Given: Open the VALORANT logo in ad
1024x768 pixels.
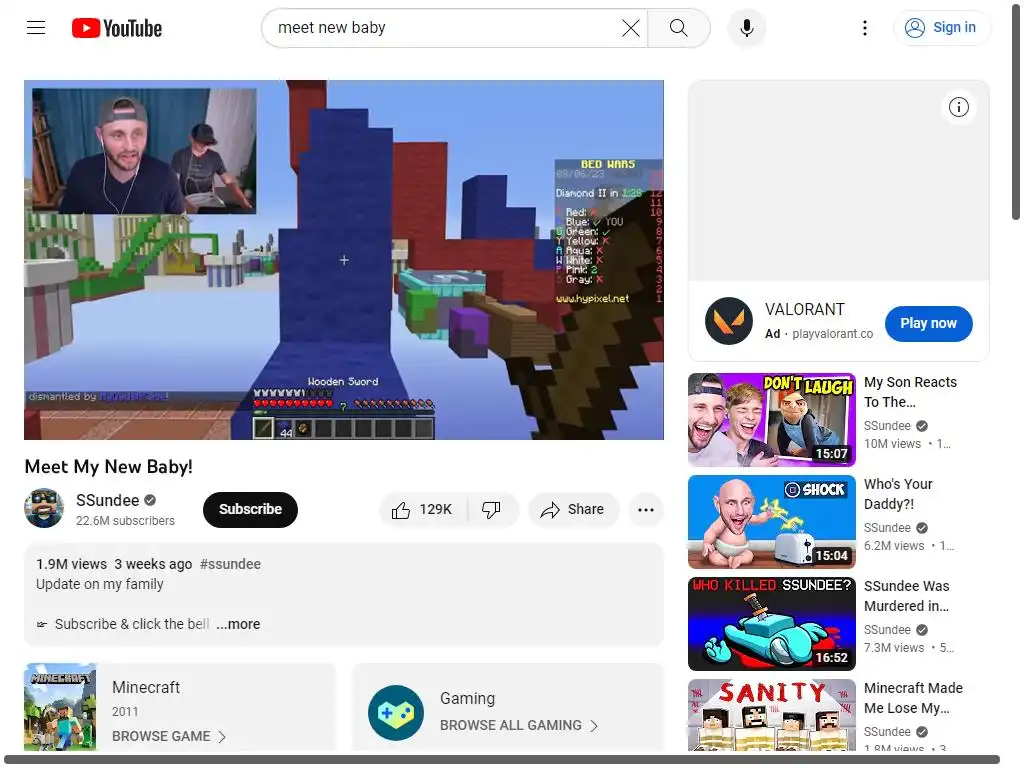Looking at the screenshot, I should (x=729, y=321).
